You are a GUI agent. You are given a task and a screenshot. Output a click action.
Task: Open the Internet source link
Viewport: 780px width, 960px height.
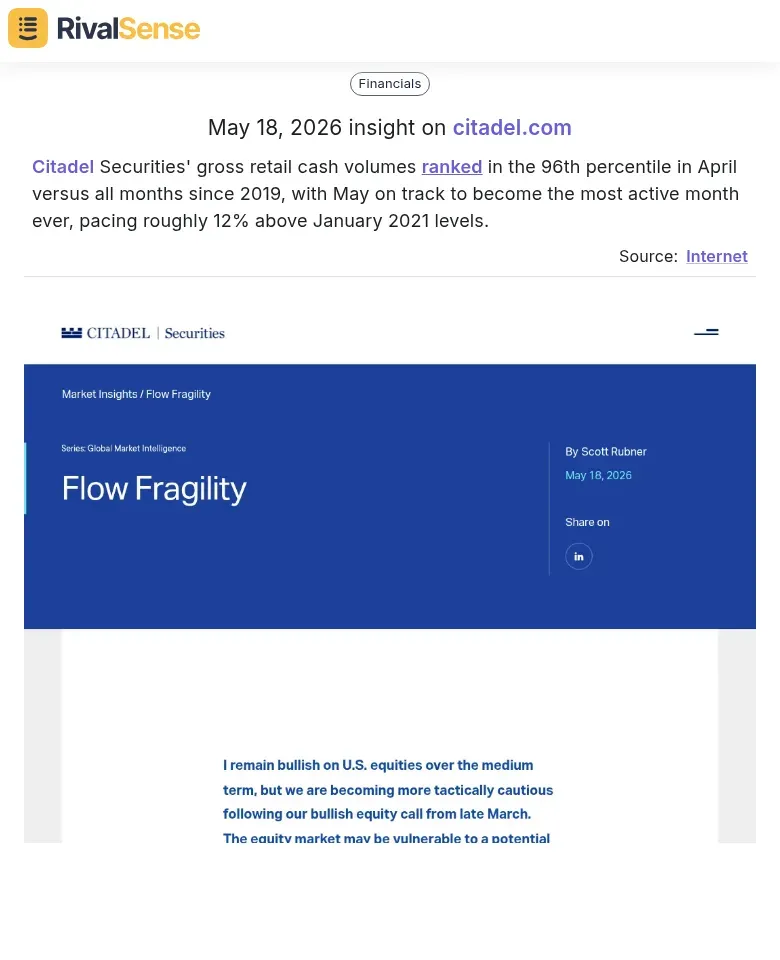pos(716,256)
